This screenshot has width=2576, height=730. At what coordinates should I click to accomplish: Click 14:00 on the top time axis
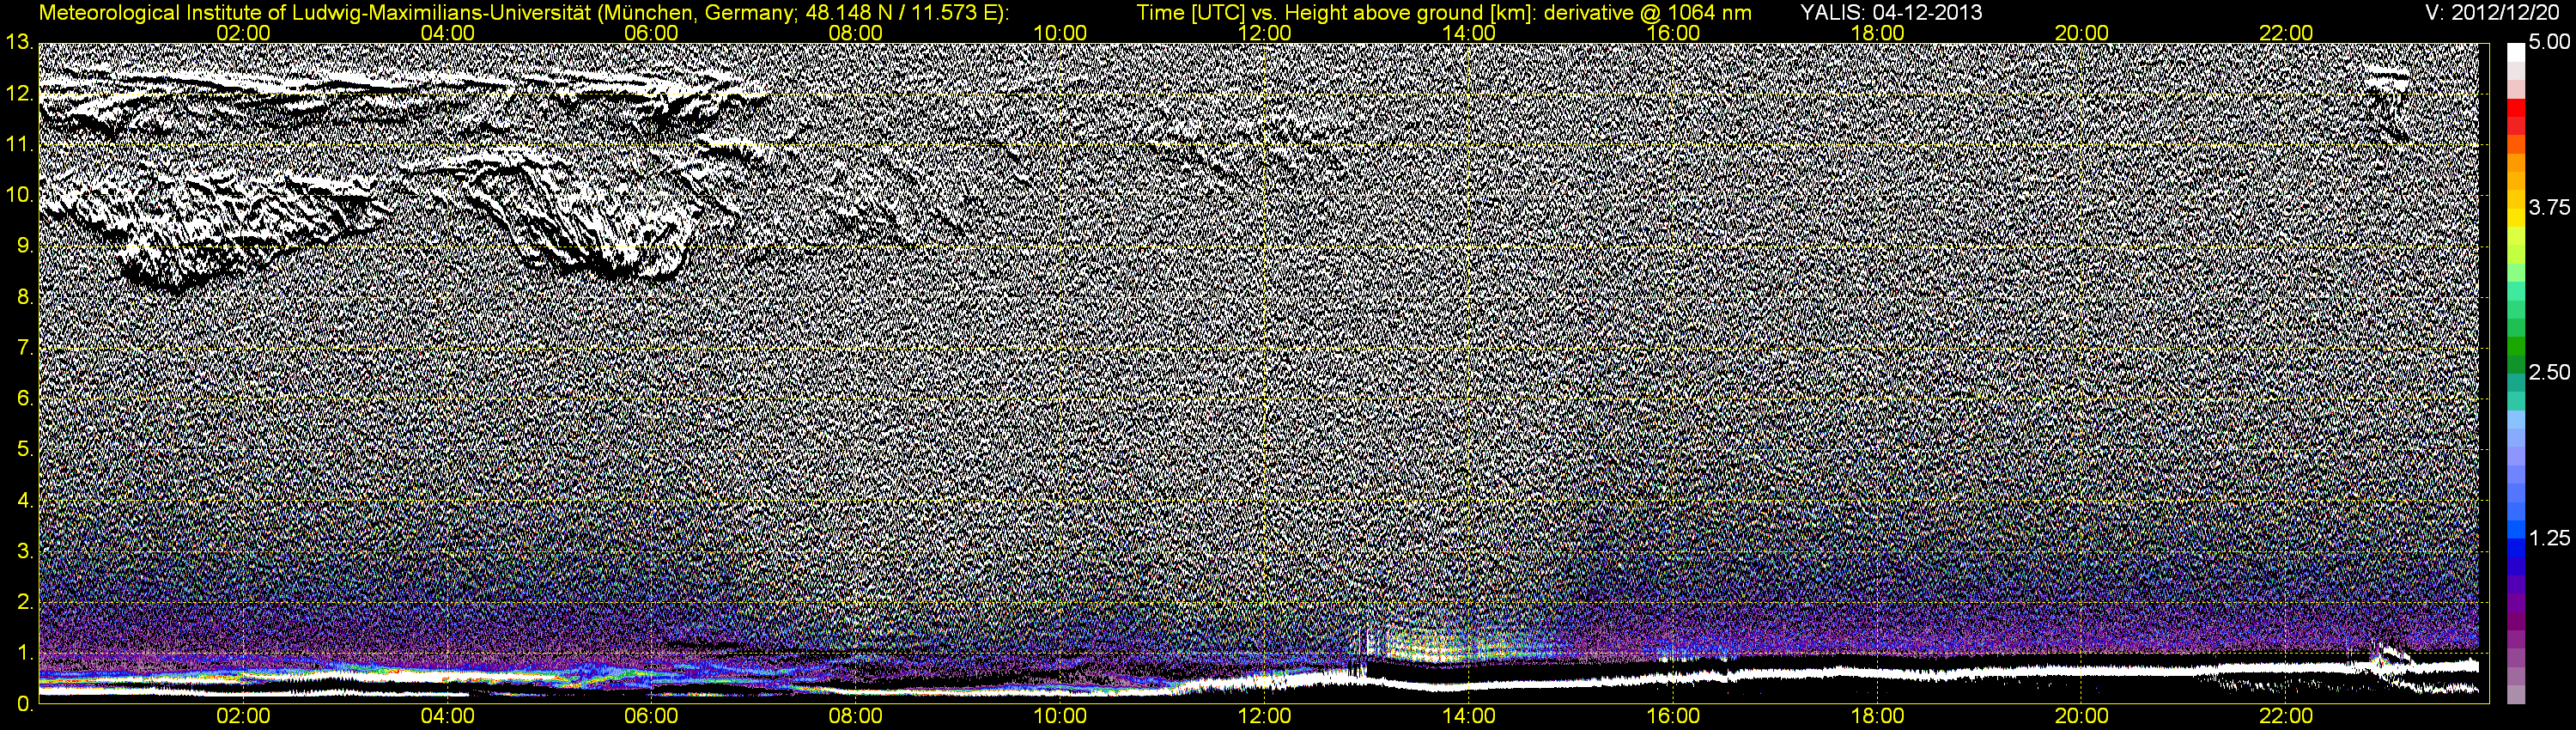tap(1469, 33)
